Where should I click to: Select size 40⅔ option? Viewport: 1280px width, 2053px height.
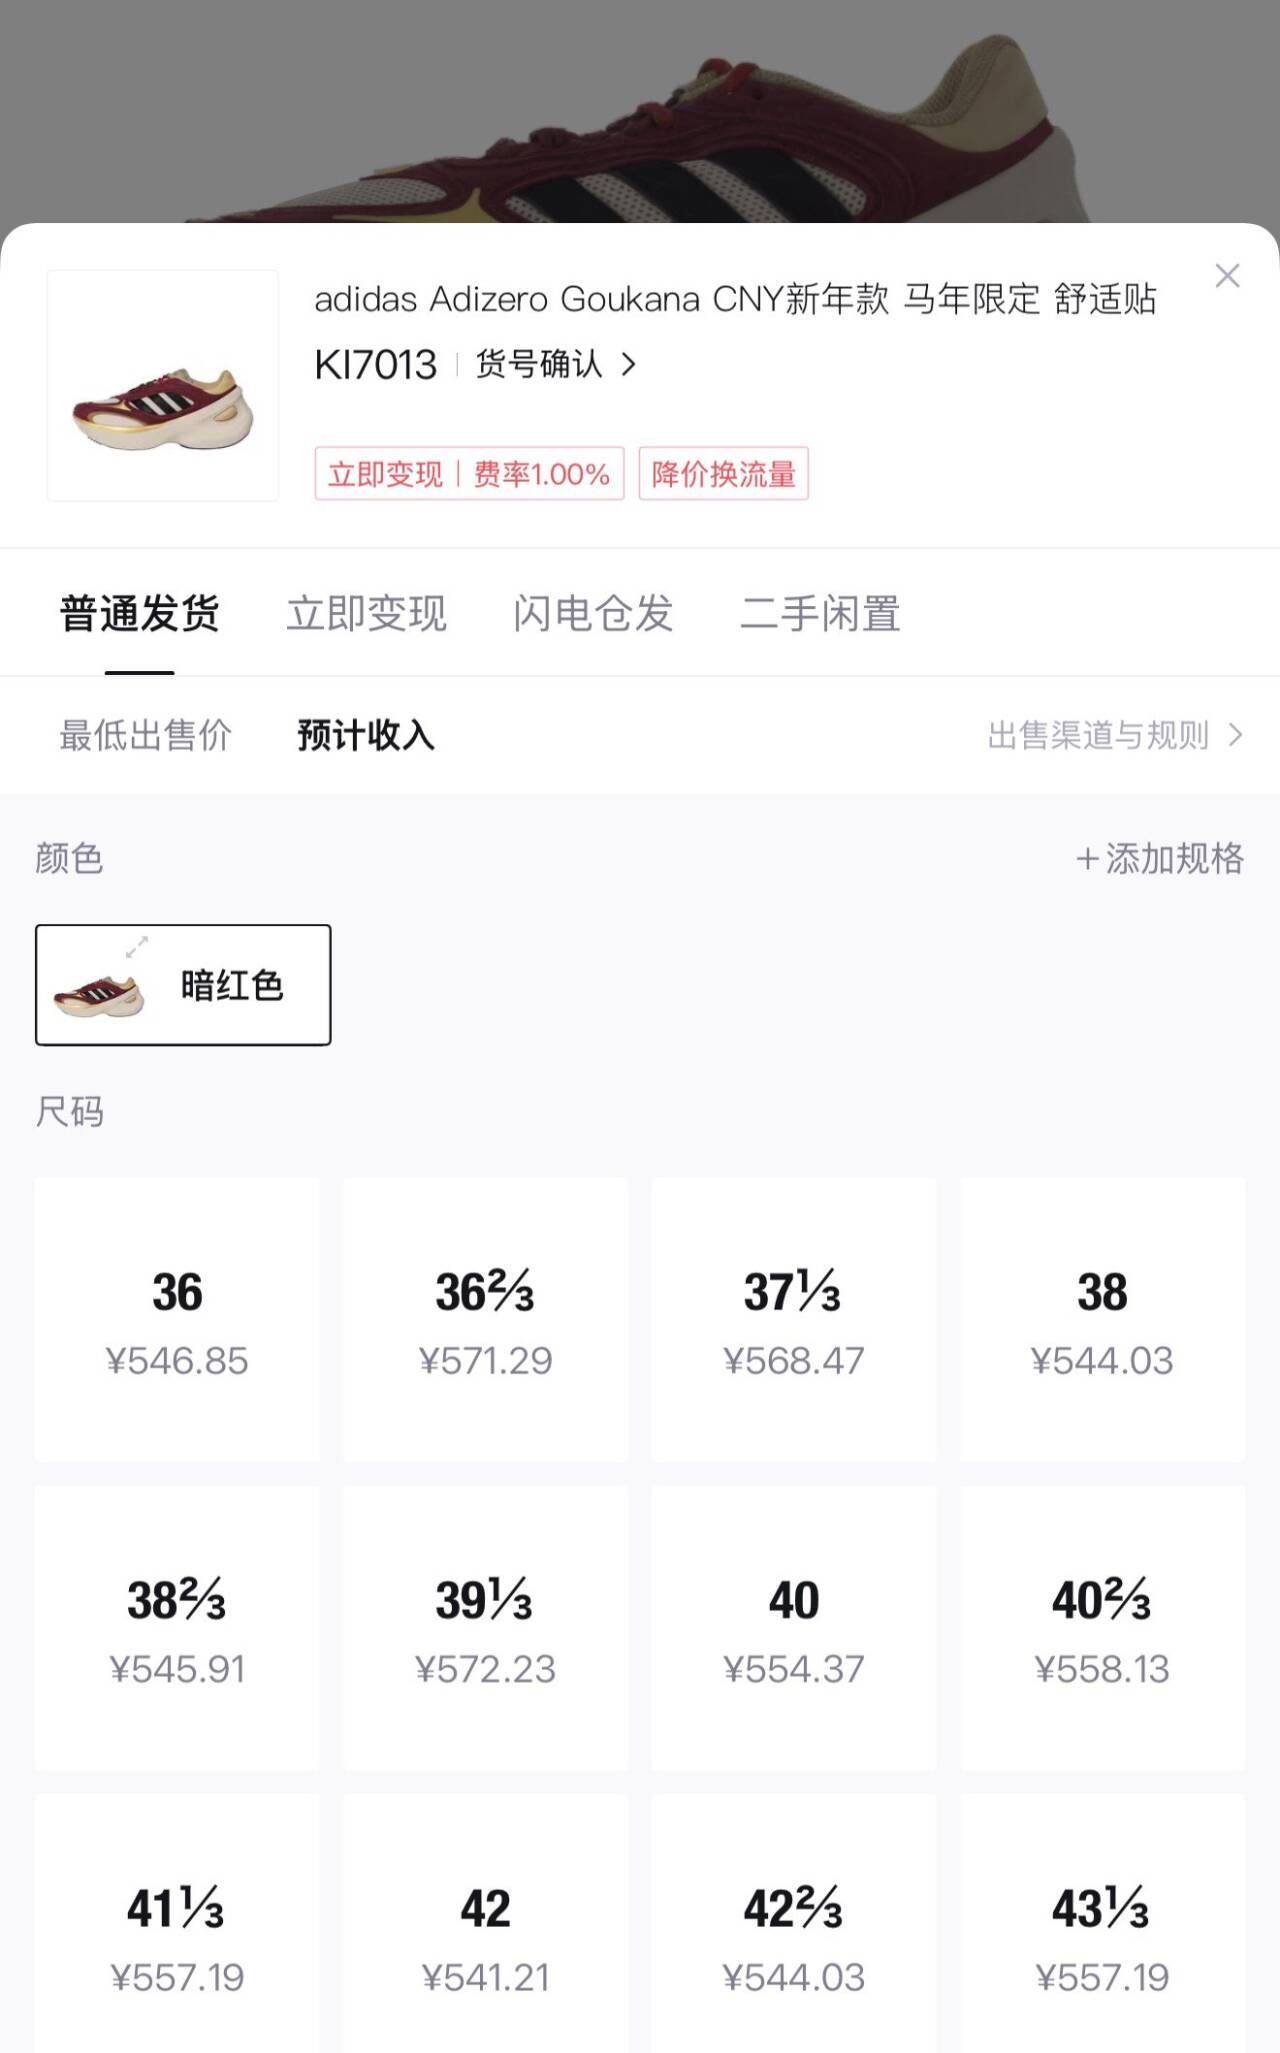(x=1102, y=1627)
